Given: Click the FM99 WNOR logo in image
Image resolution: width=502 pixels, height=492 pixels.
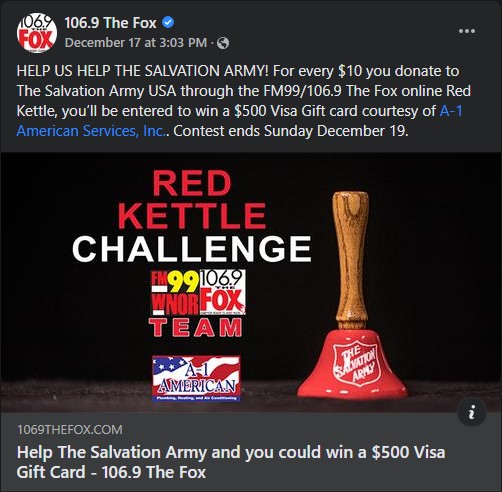Looking at the screenshot, I should point(175,292).
